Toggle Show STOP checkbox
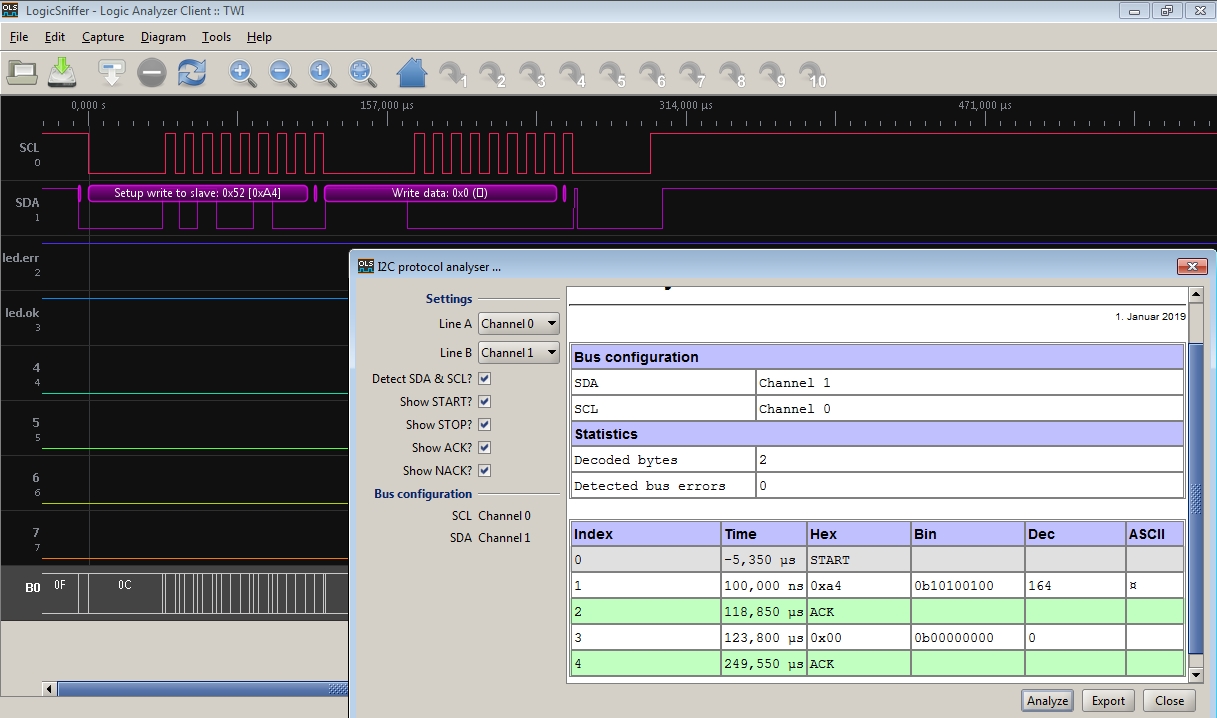Screen dimensions: 1217x718 [x=485, y=425]
